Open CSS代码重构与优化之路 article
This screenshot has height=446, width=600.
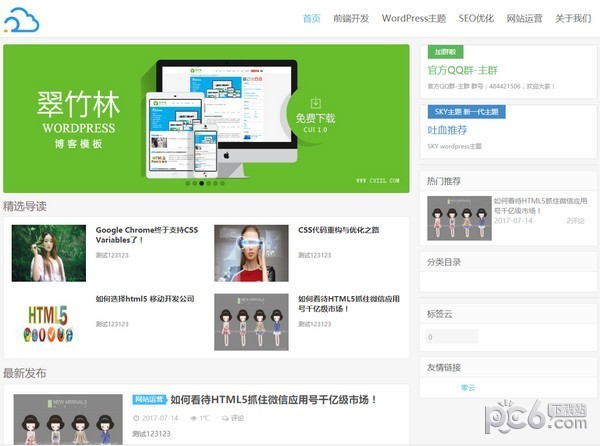tap(339, 230)
